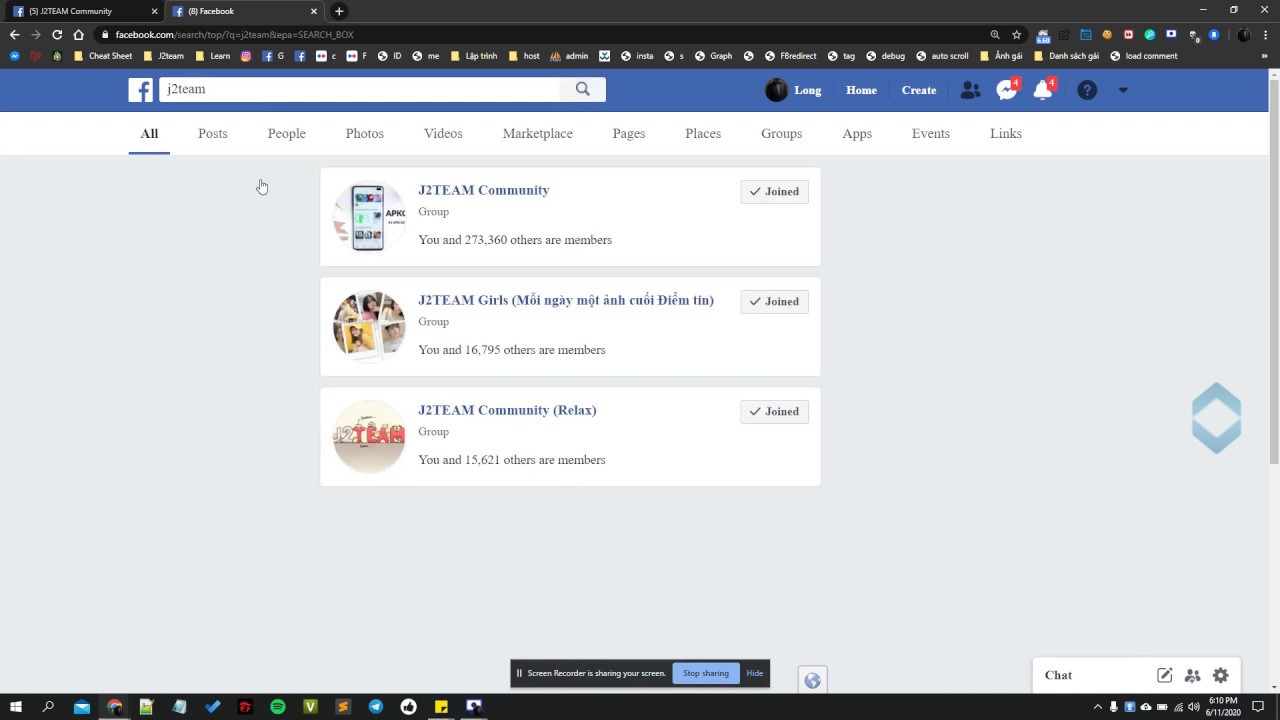
Task: Switch to the Photos tab
Action: [x=365, y=133]
